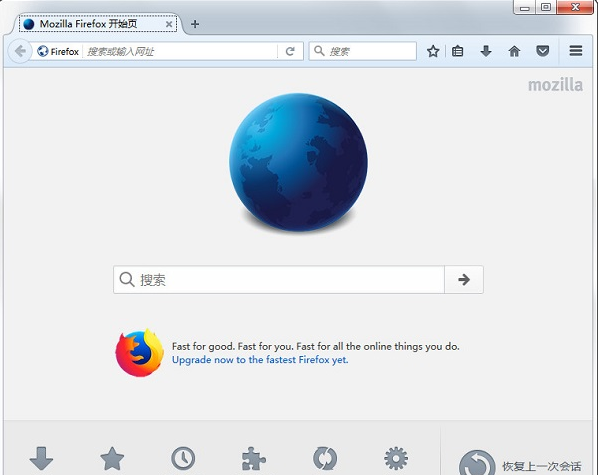Viewport: 599px width, 475px height.
Task: Click 恢复上一次会话 restore session button
Action: point(520,463)
